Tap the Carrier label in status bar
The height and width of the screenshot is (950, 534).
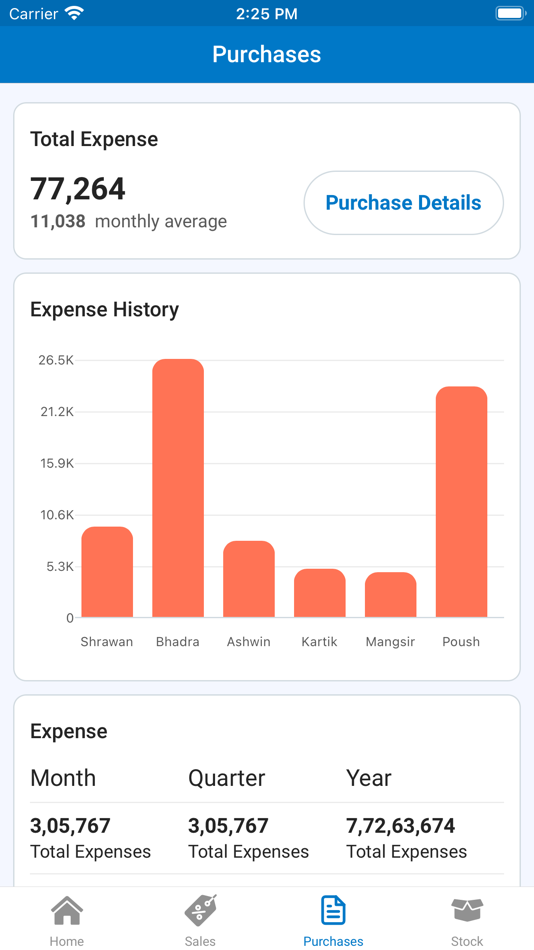point(34,13)
